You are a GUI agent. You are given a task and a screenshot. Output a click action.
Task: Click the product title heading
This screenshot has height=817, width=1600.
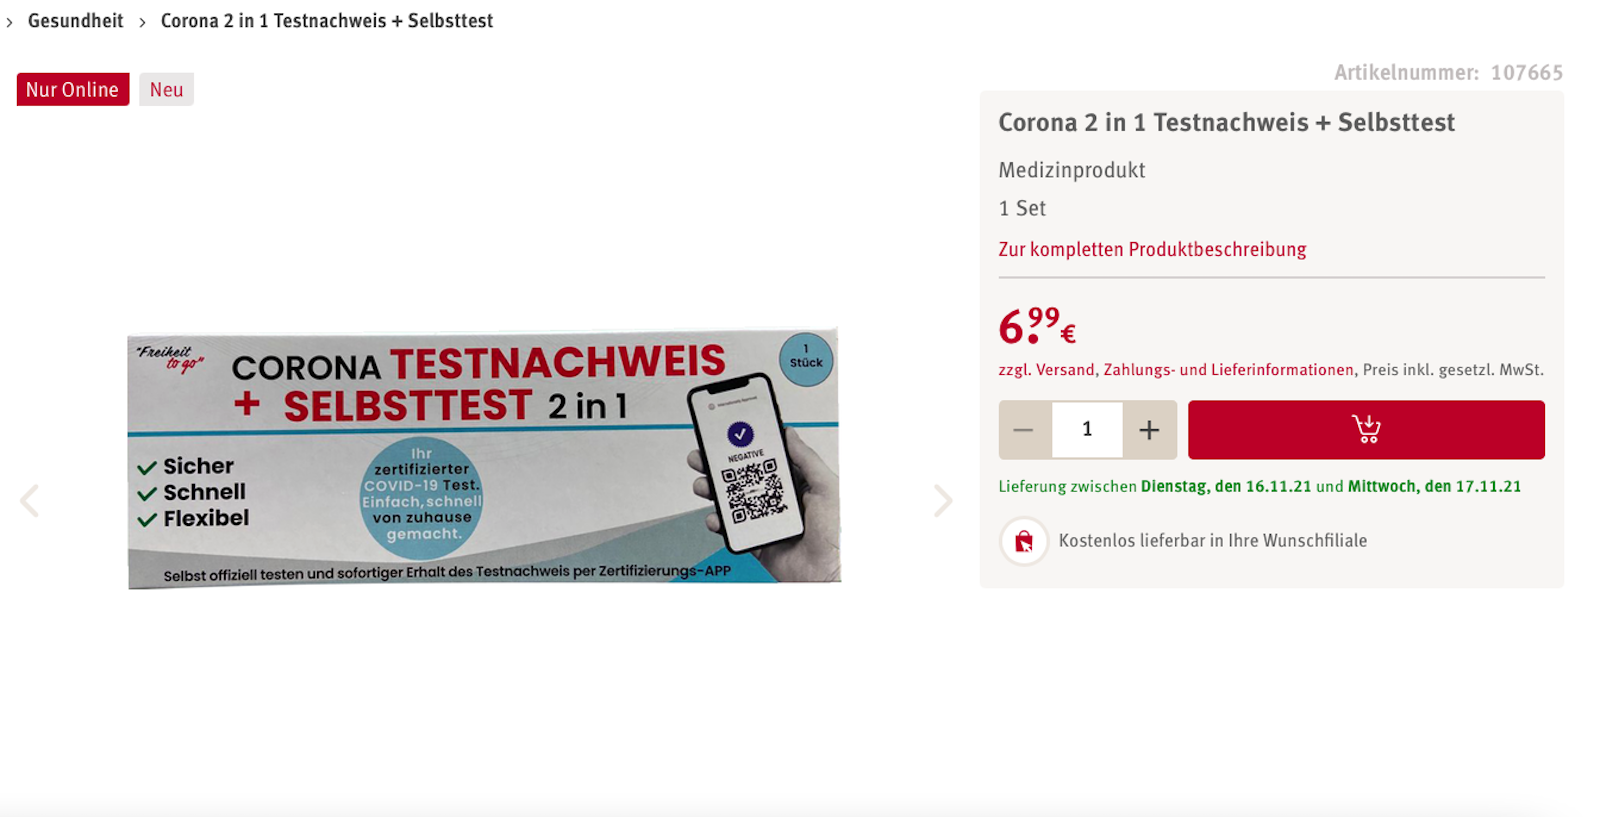coord(1227,122)
